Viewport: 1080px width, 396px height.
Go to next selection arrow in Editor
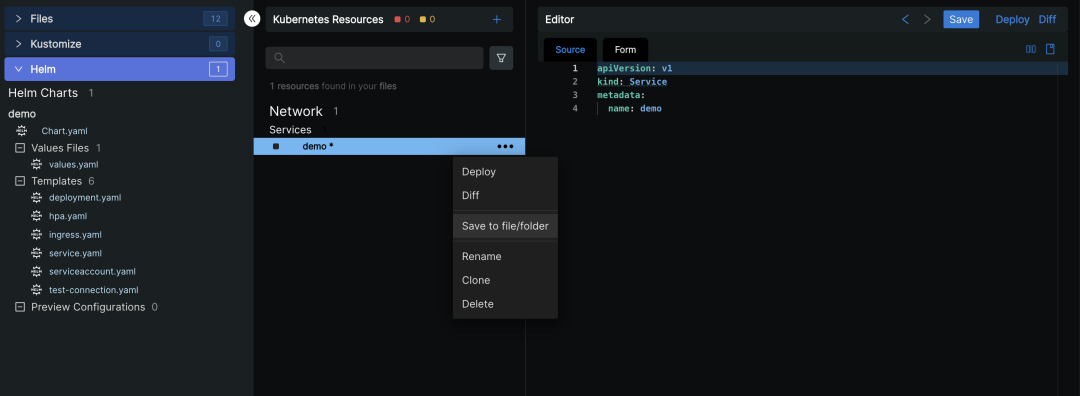927,19
